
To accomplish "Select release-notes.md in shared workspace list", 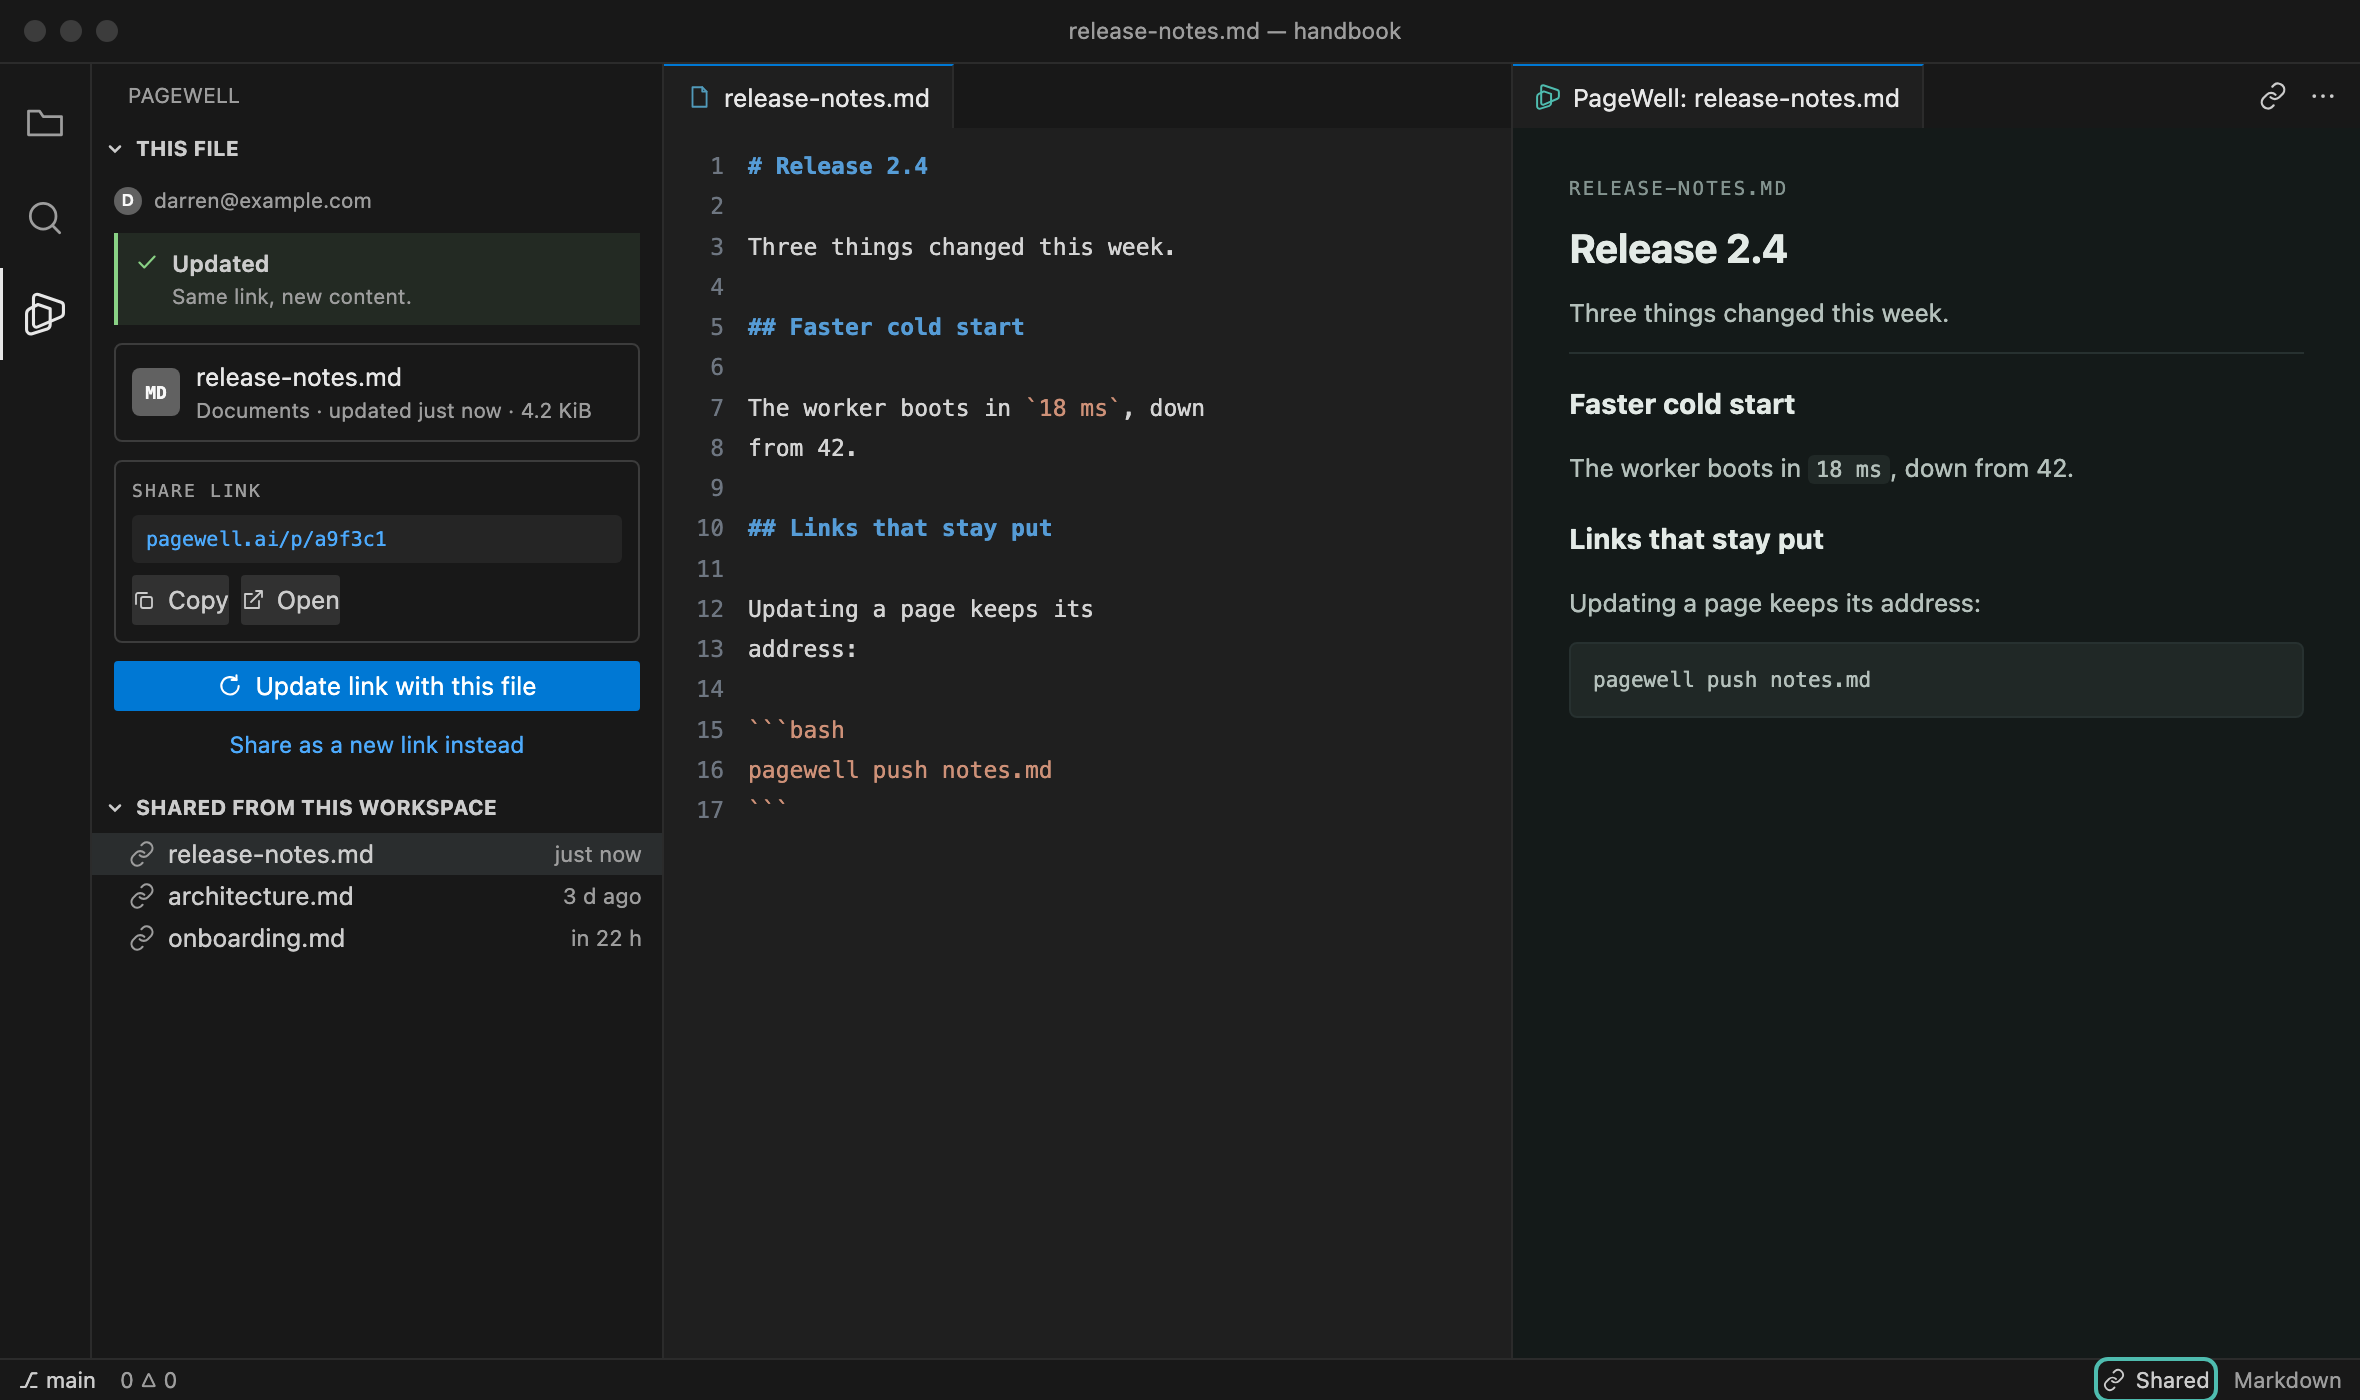I will tap(377, 854).
